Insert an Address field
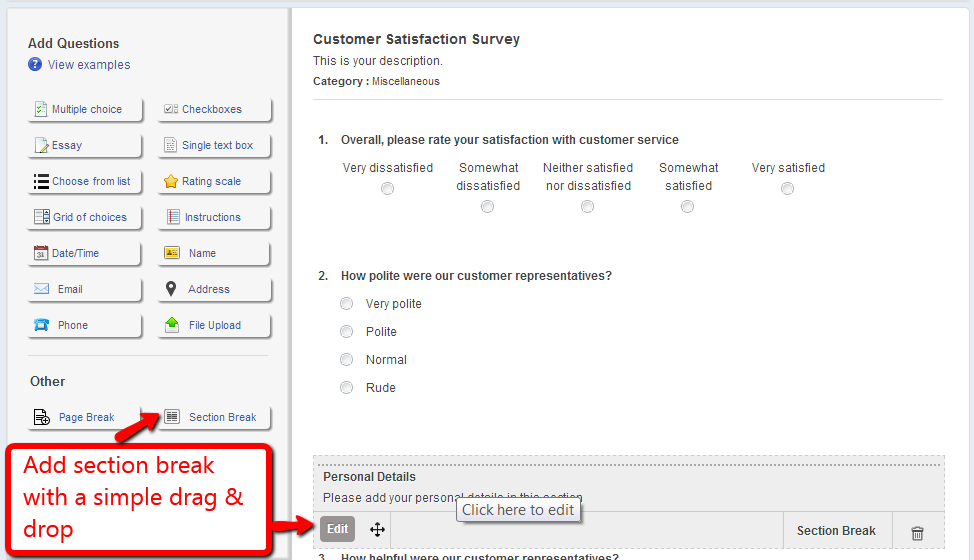The image size is (974, 560). (x=214, y=289)
